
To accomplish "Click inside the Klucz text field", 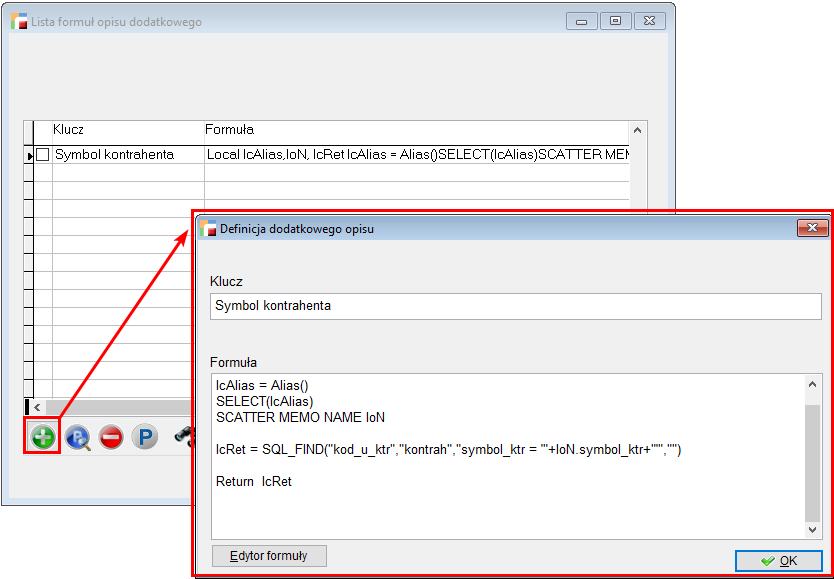I will pyautogui.click(x=515, y=306).
